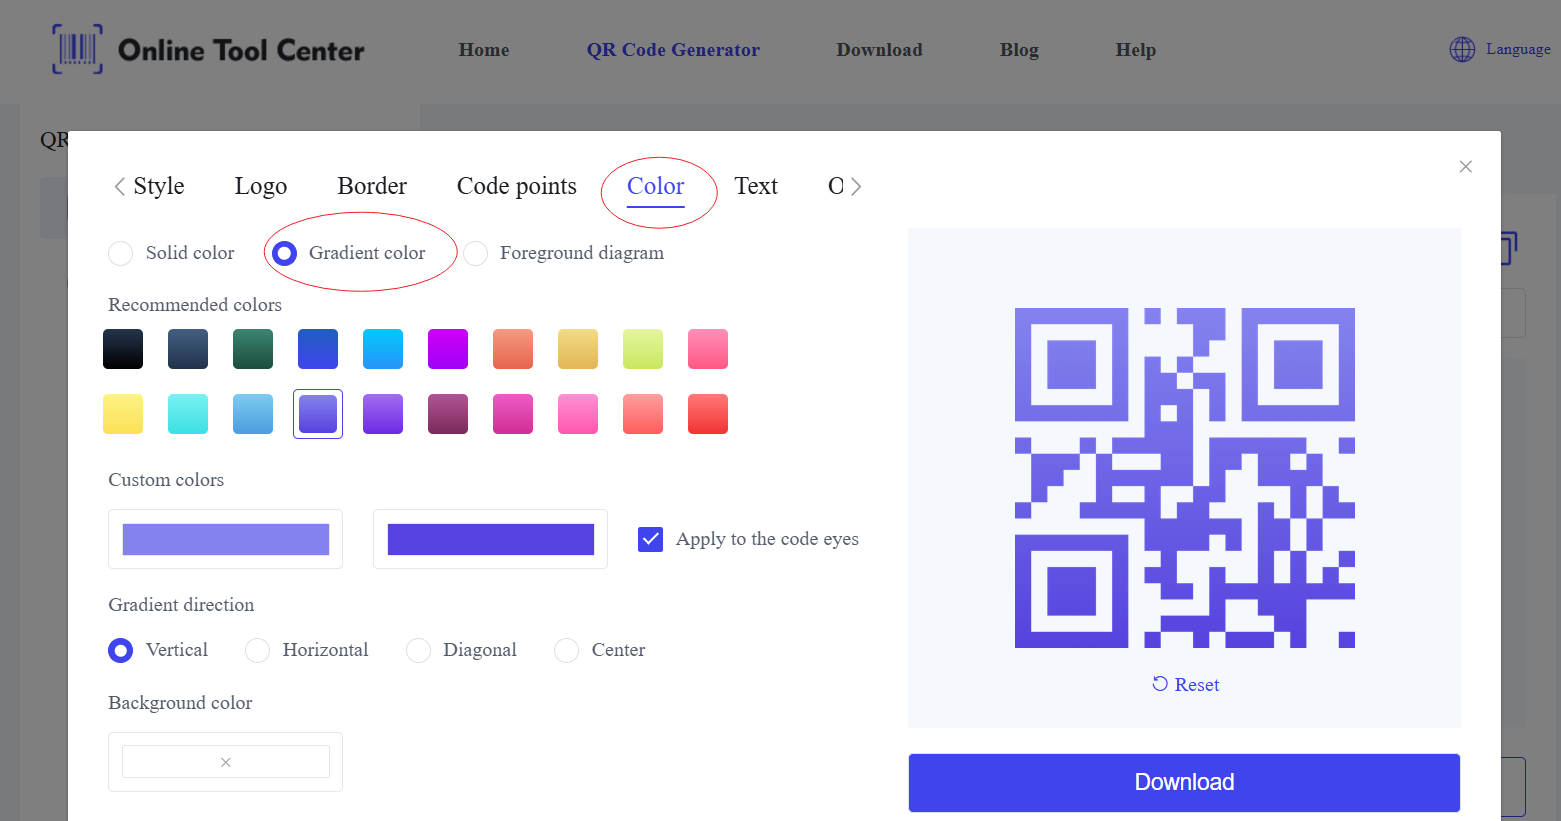Click the blue Download button
The width and height of the screenshot is (1561, 821).
click(x=1184, y=782)
